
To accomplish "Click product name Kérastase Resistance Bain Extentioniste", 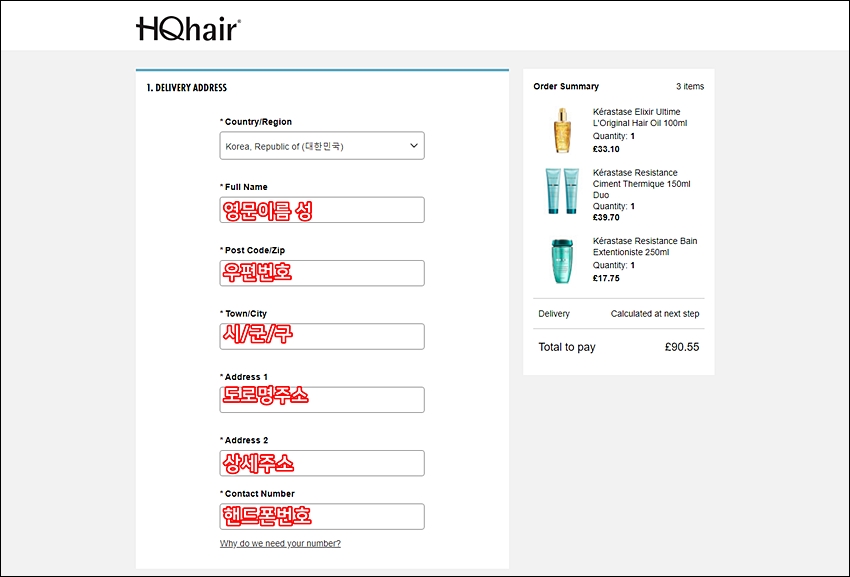I will pyautogui.click(x=645, y=247).
